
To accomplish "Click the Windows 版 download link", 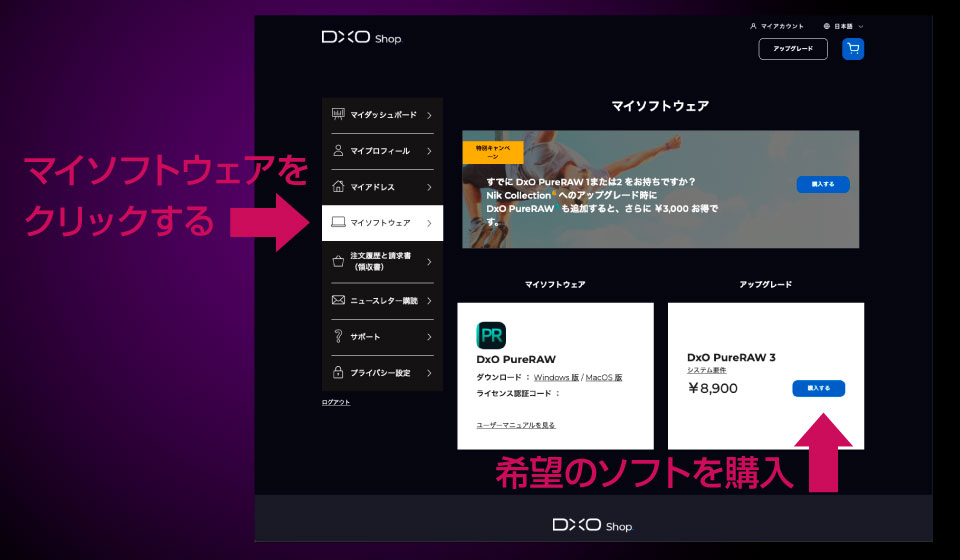I will pyautogui.click(x=556, y=378).
